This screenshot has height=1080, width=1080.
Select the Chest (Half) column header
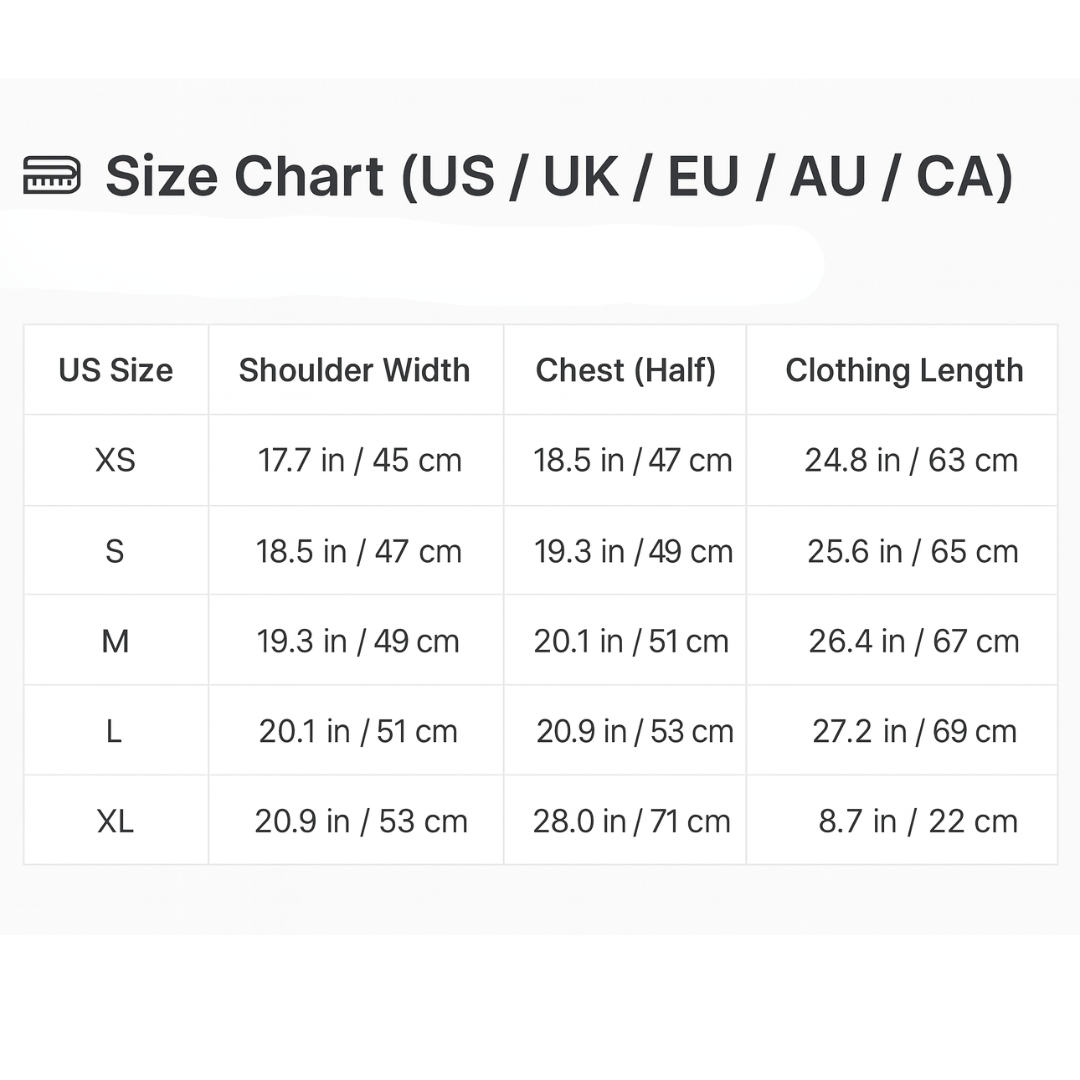coord(626,370)
